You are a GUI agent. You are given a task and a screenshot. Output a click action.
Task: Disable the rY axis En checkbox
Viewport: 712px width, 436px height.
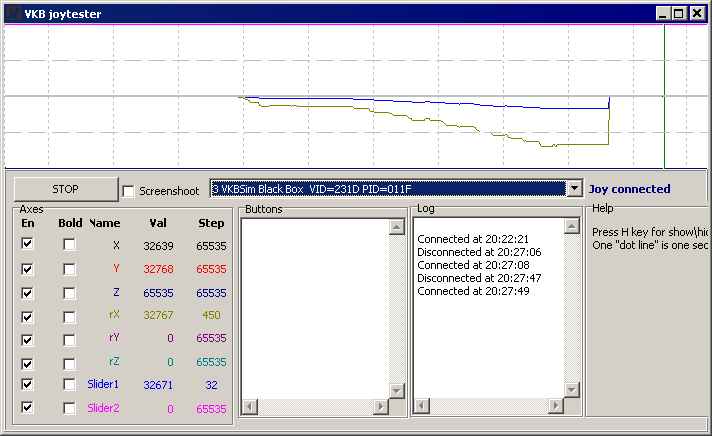pos(27,340)
